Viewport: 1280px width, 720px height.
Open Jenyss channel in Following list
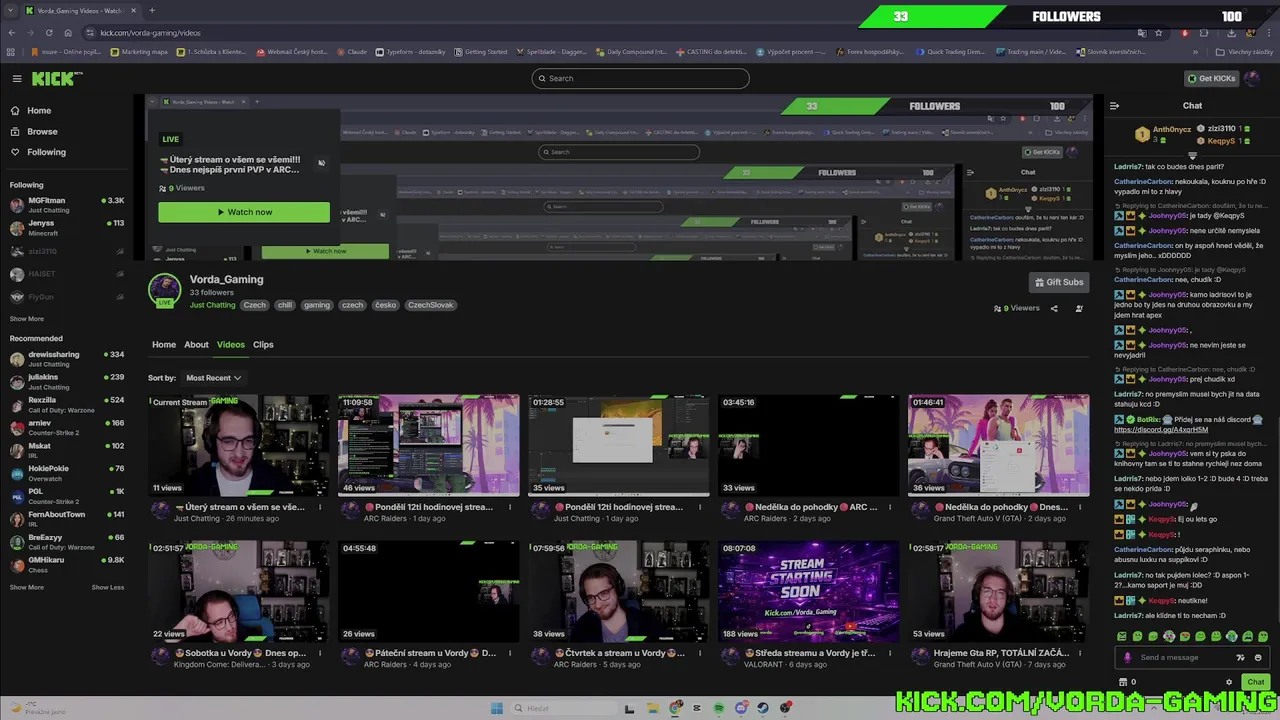[66, 228]
